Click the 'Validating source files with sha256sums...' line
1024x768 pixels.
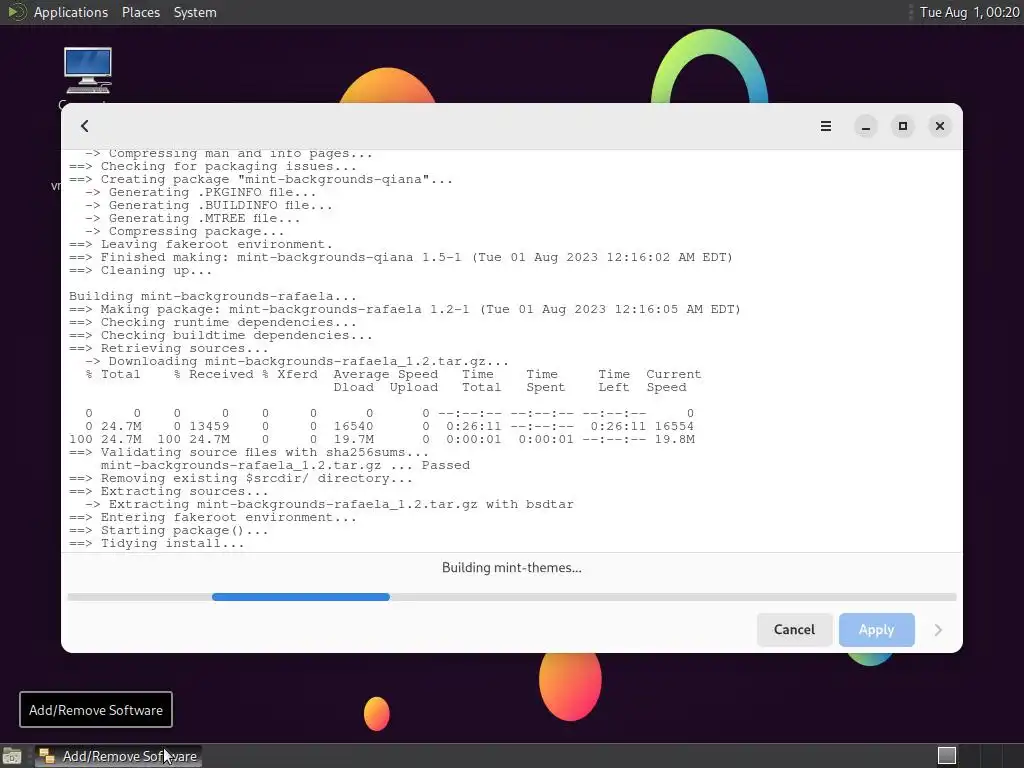[249, 453]
